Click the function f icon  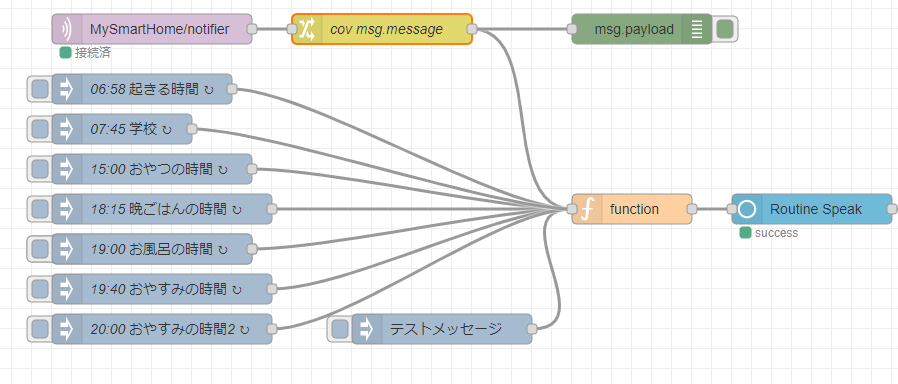coord(587,209)
